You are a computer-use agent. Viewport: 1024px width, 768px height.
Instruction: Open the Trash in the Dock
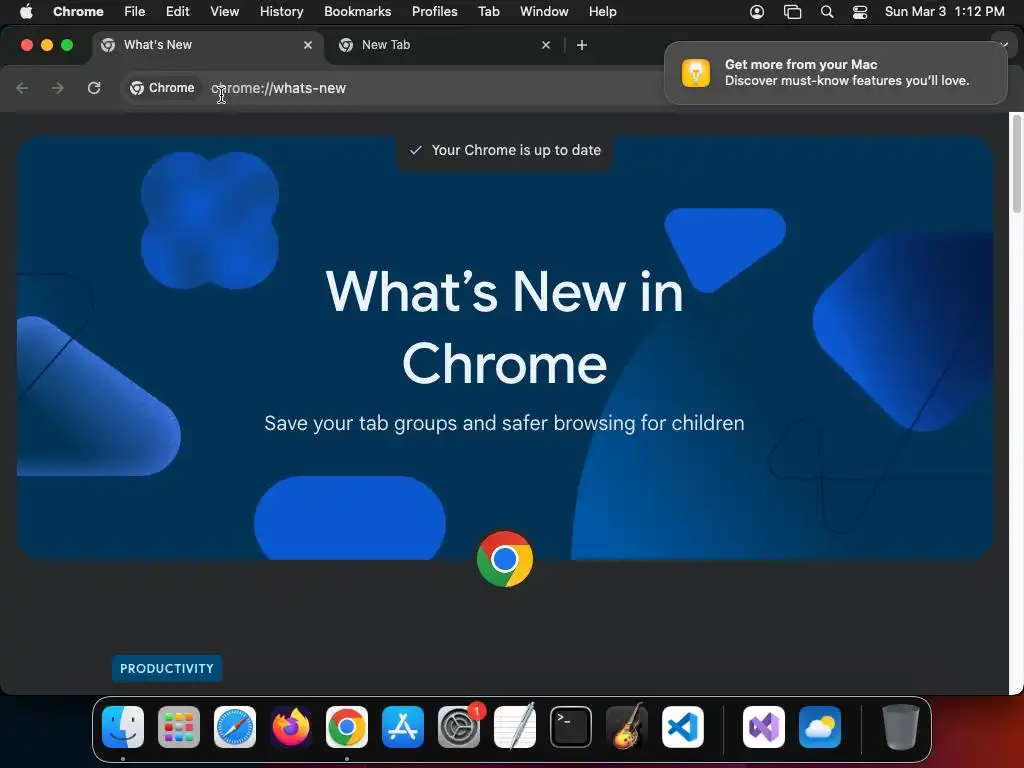coord(901,726)
